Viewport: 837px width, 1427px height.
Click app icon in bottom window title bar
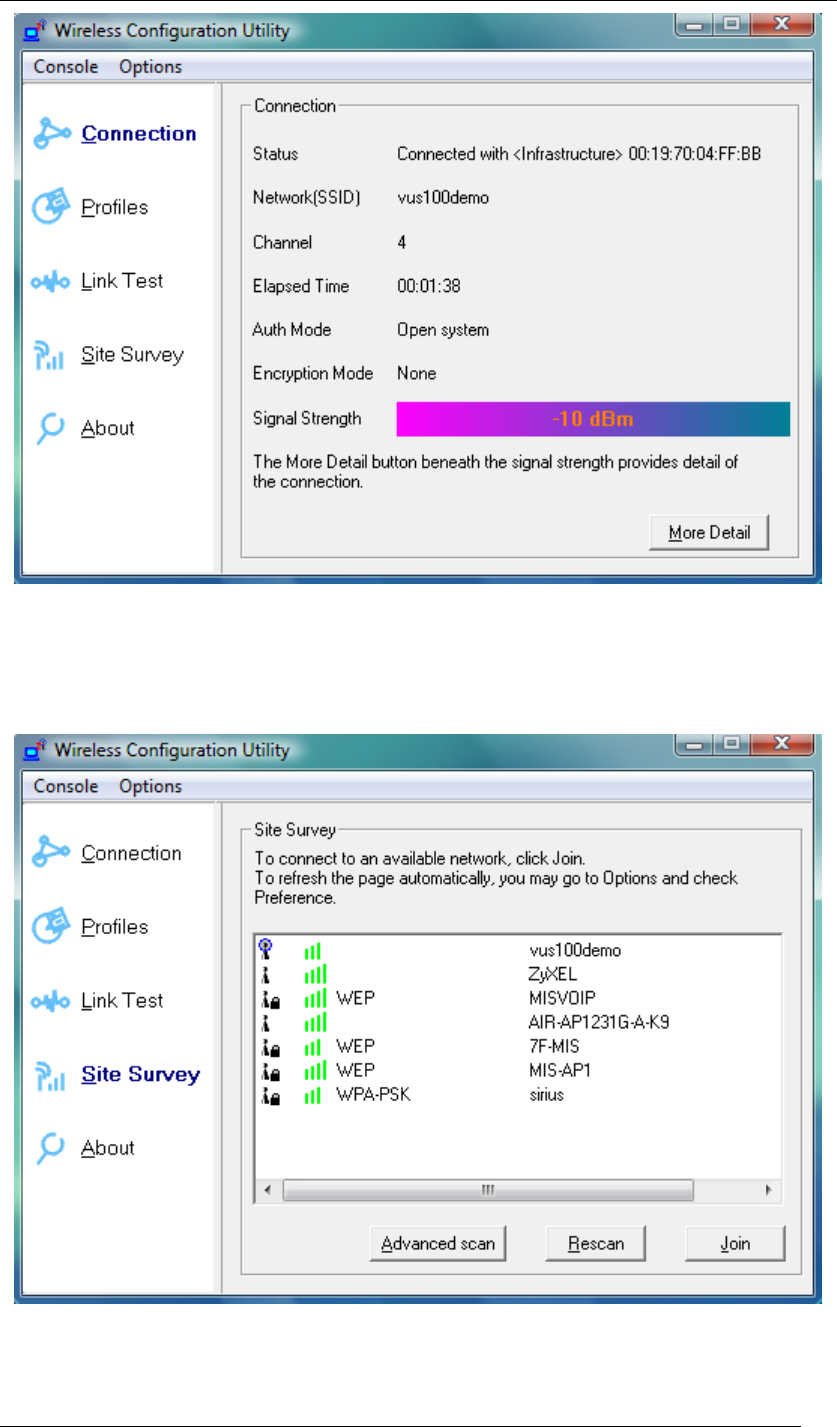(36, 751)
